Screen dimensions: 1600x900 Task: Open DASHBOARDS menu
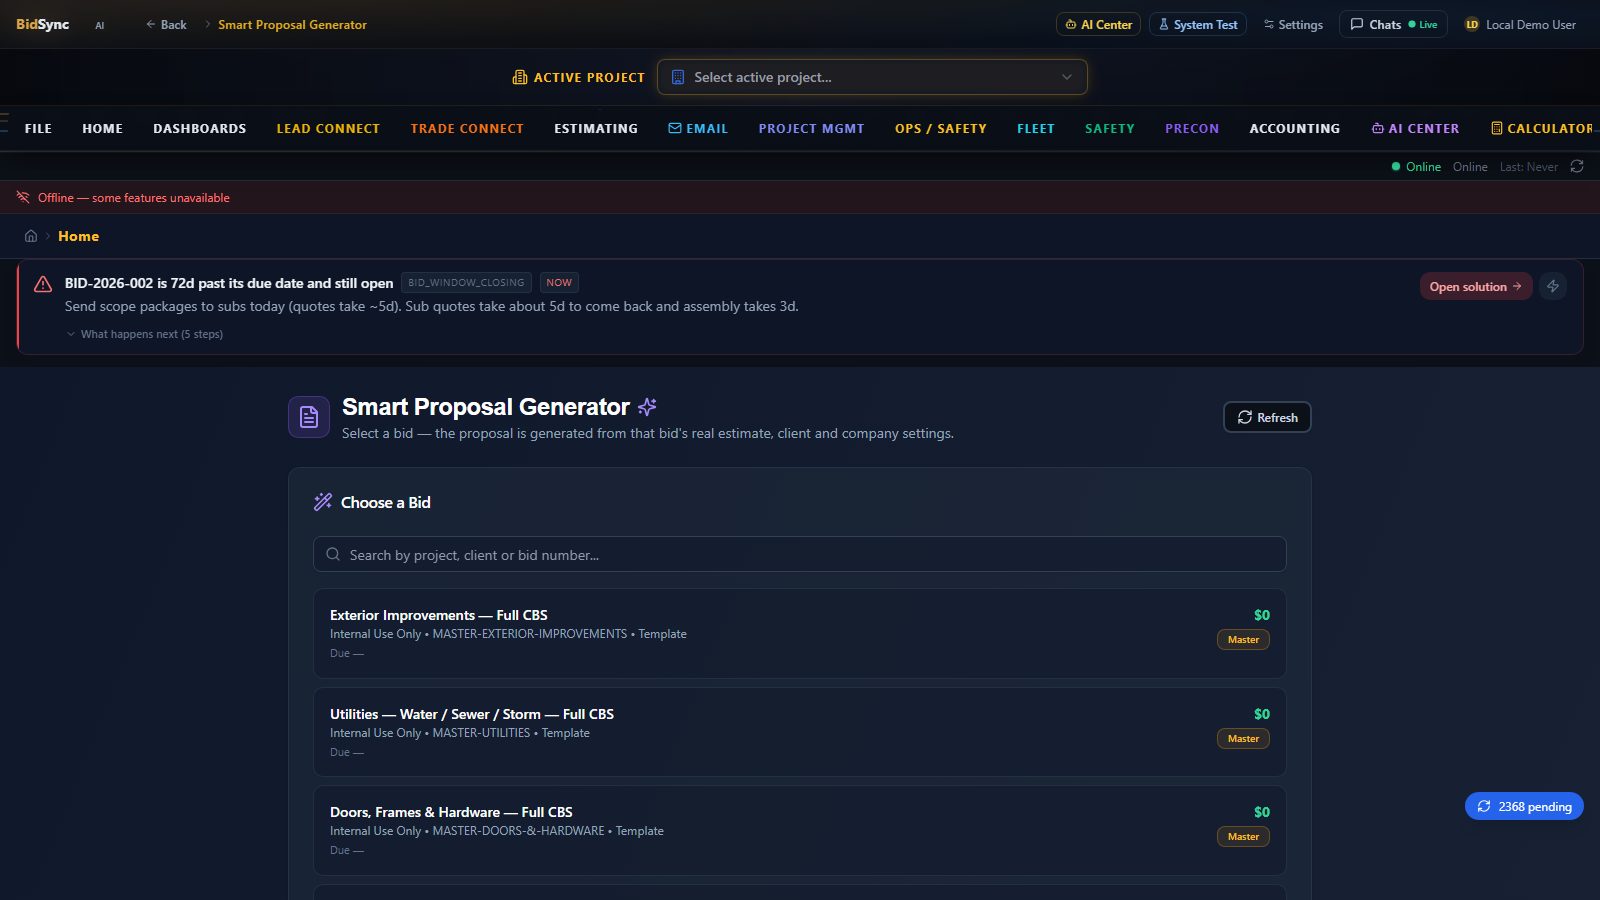point(199,128)
